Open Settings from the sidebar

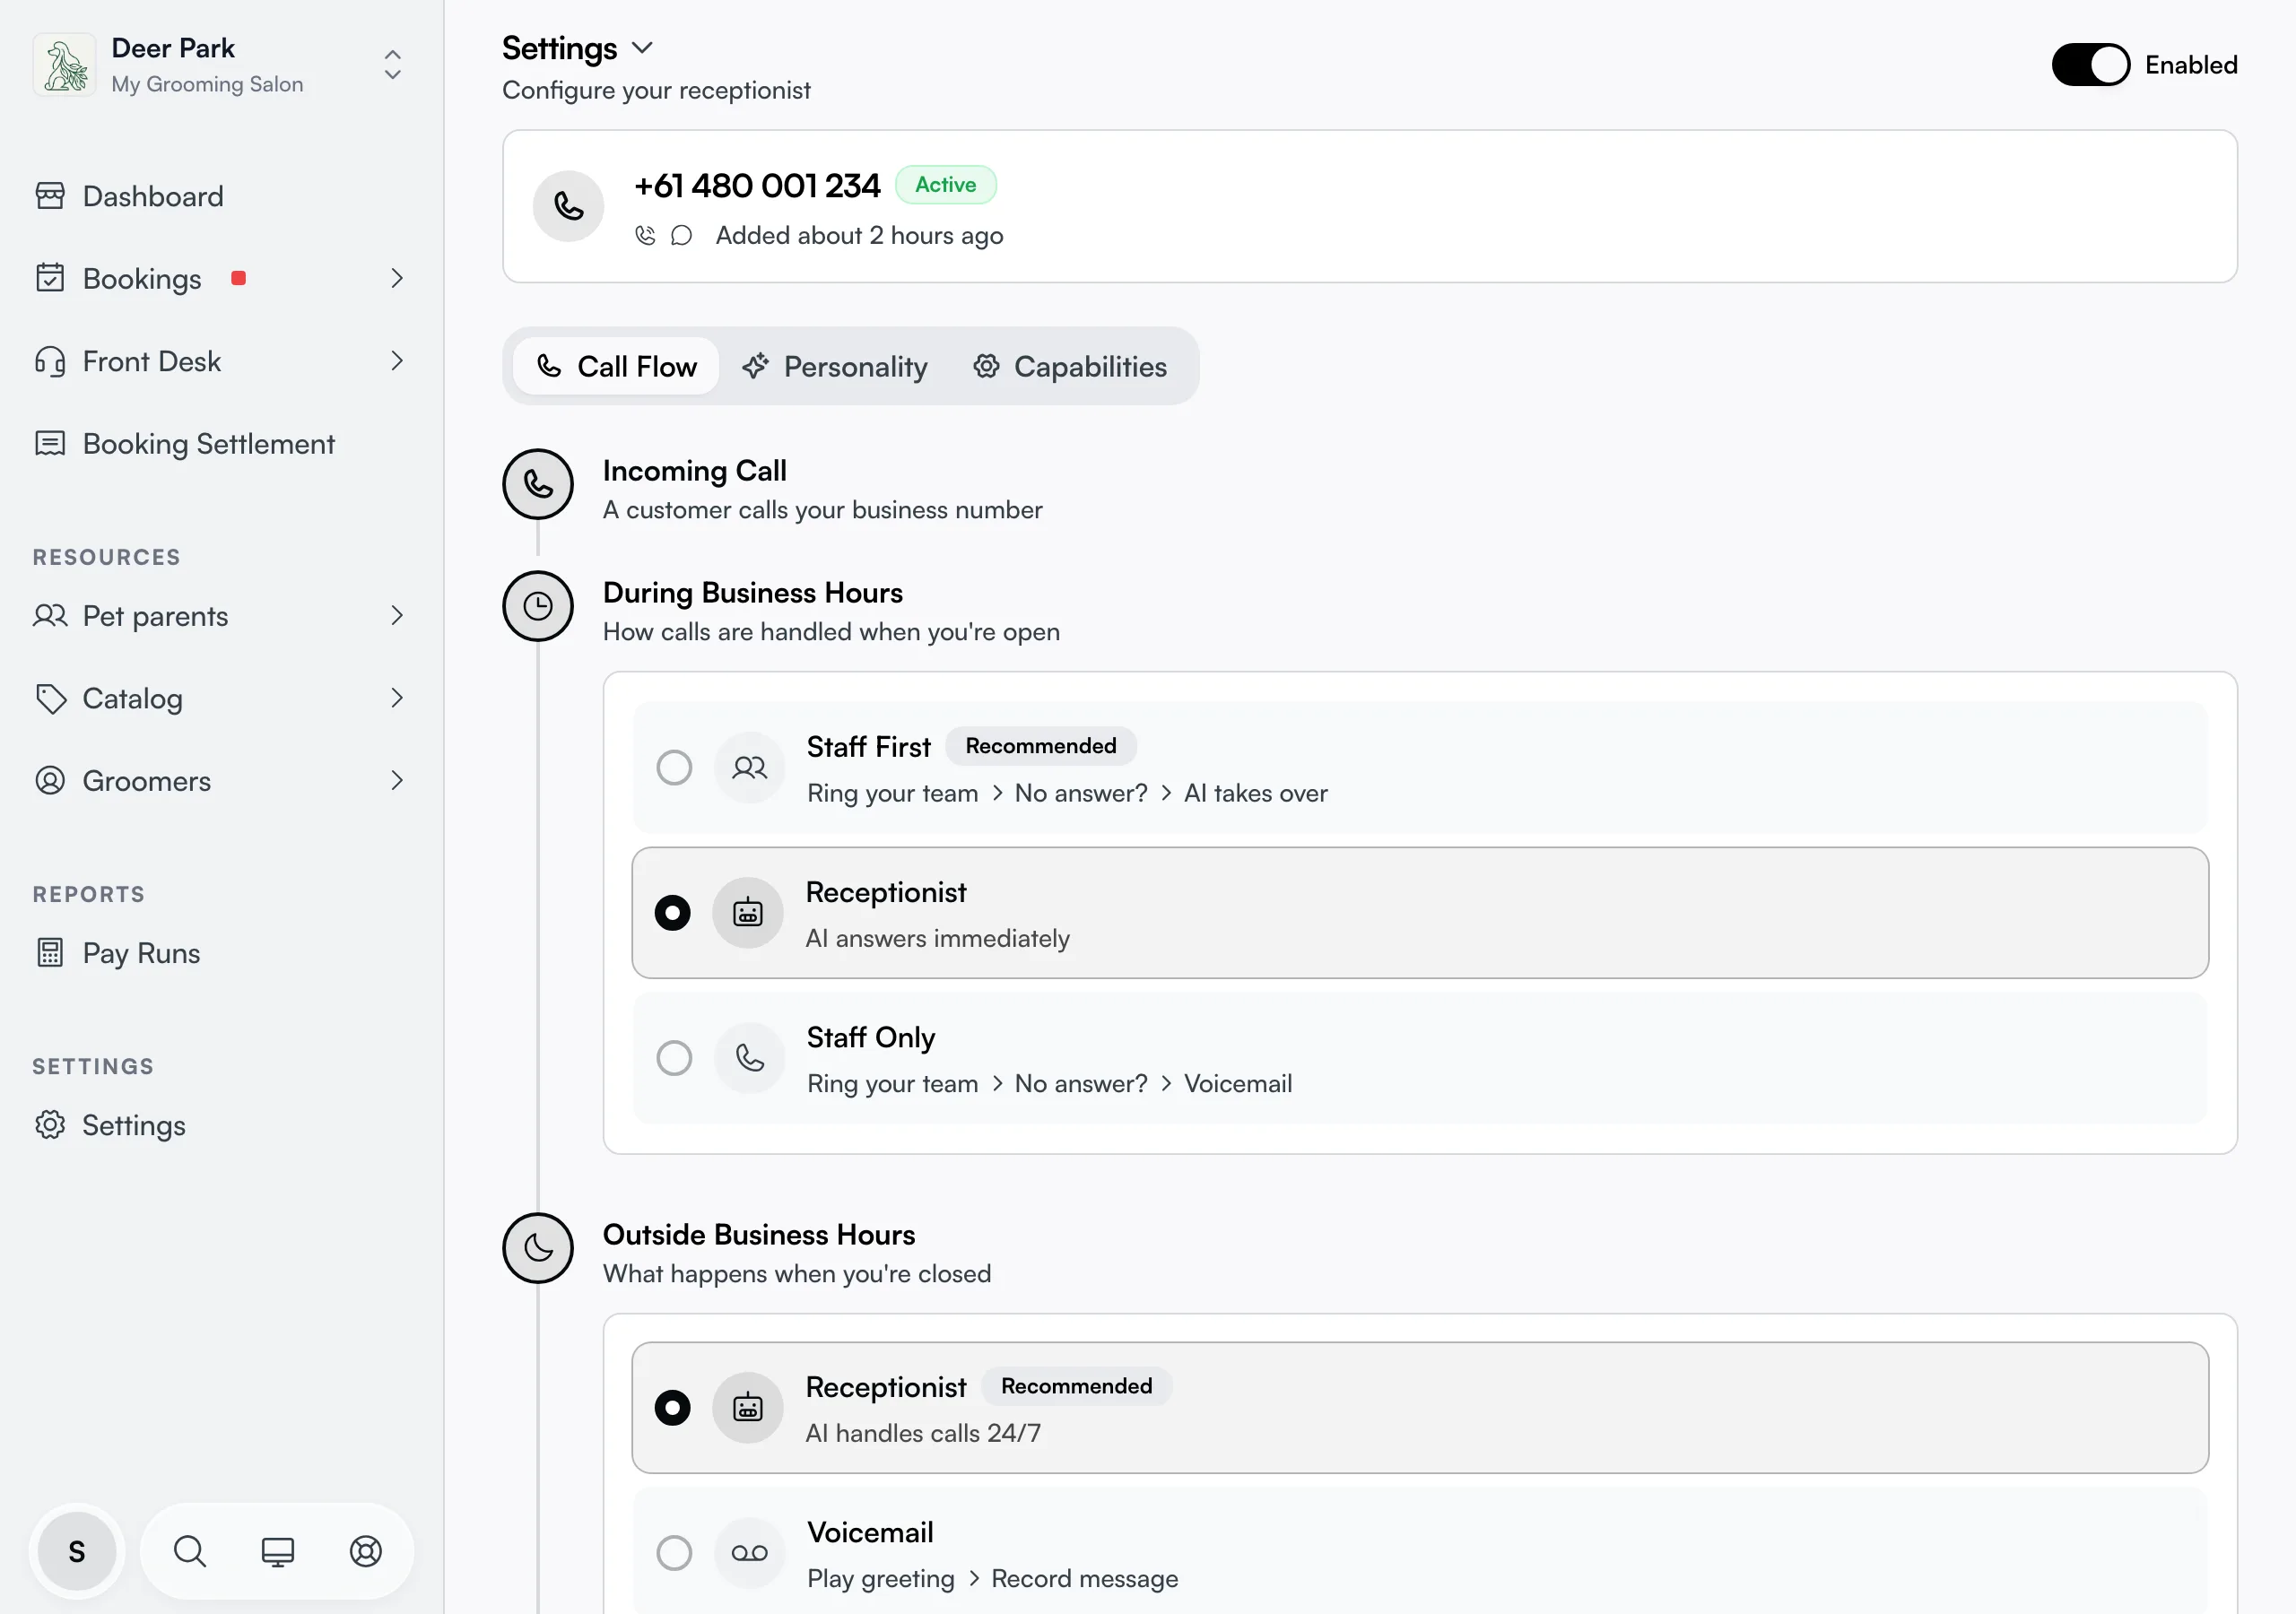(x=134, y=1126)
